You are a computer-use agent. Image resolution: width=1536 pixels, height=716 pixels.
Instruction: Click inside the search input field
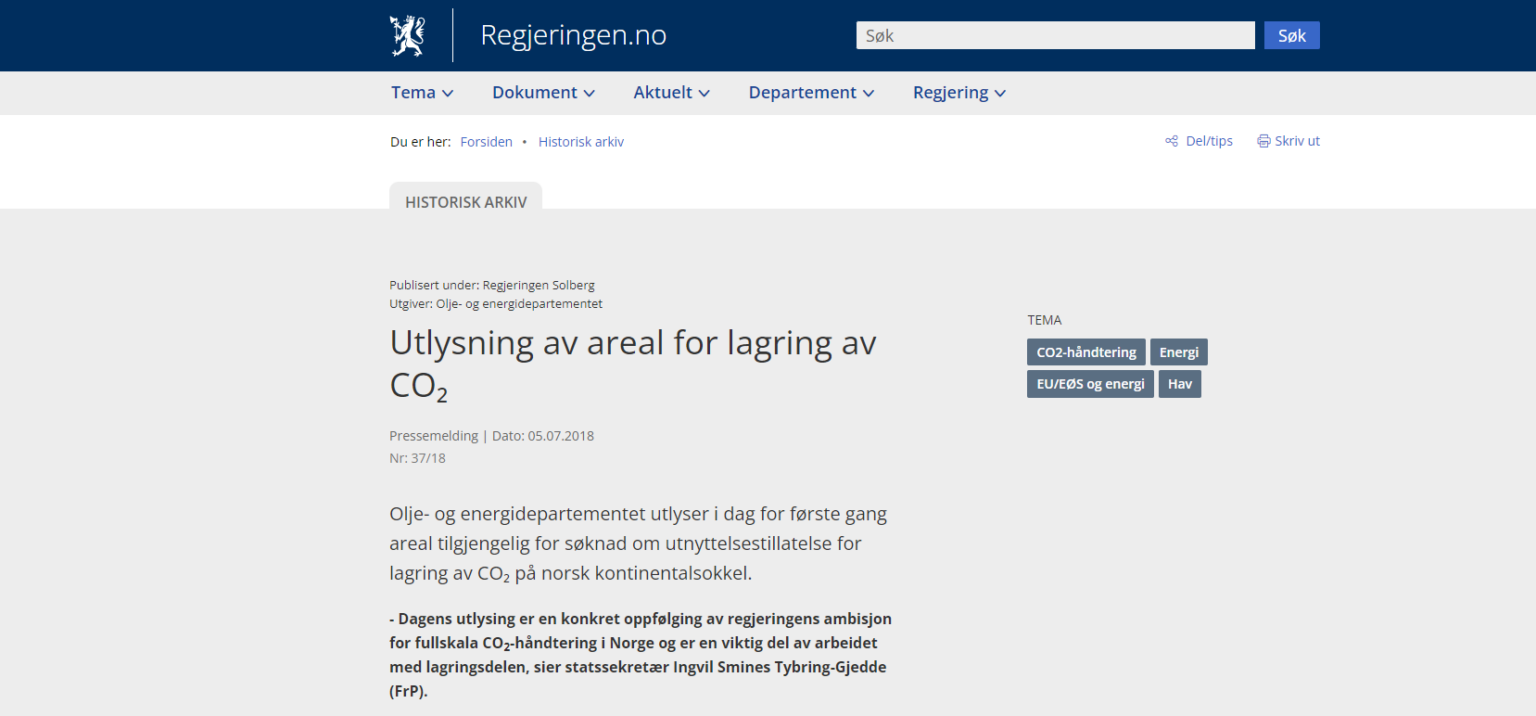pyautogui.click(x=1055, y=34)
